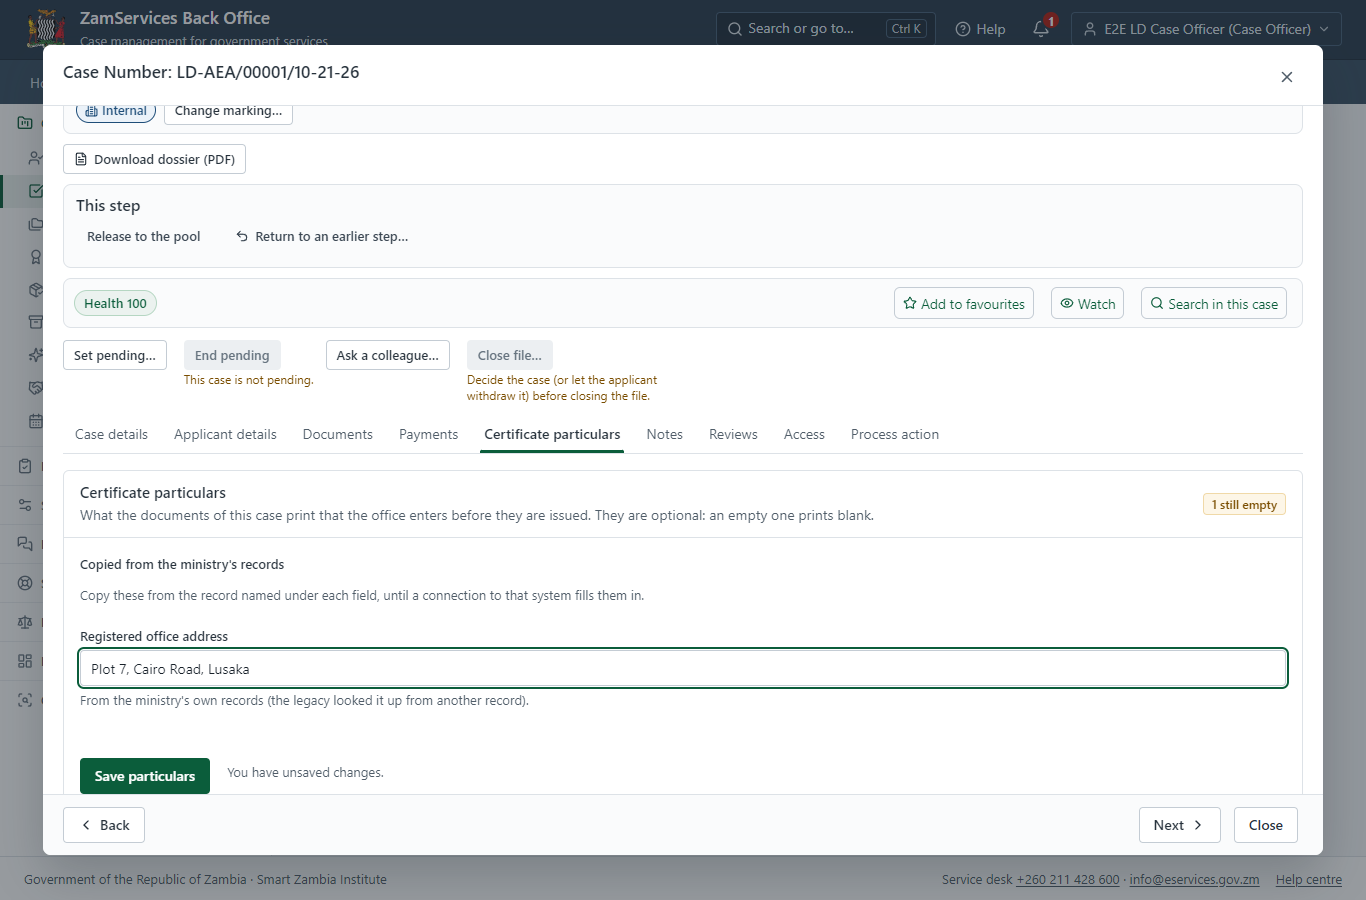Click the archive box icon in the sidebar
Viewport: 1366px width, 900px height.
(36, 322)
